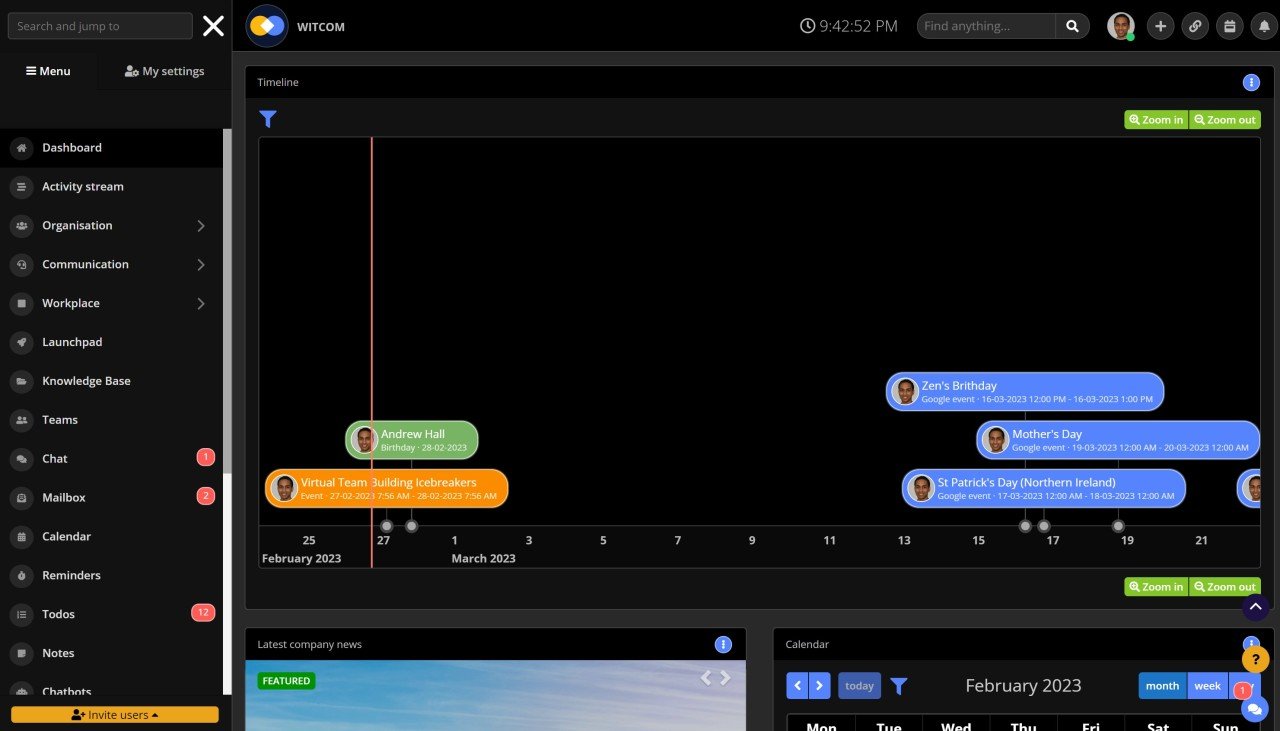This screenshot has height=731, width=1280.
Task: Click the Find anything search field
Action: coord(986,26)
